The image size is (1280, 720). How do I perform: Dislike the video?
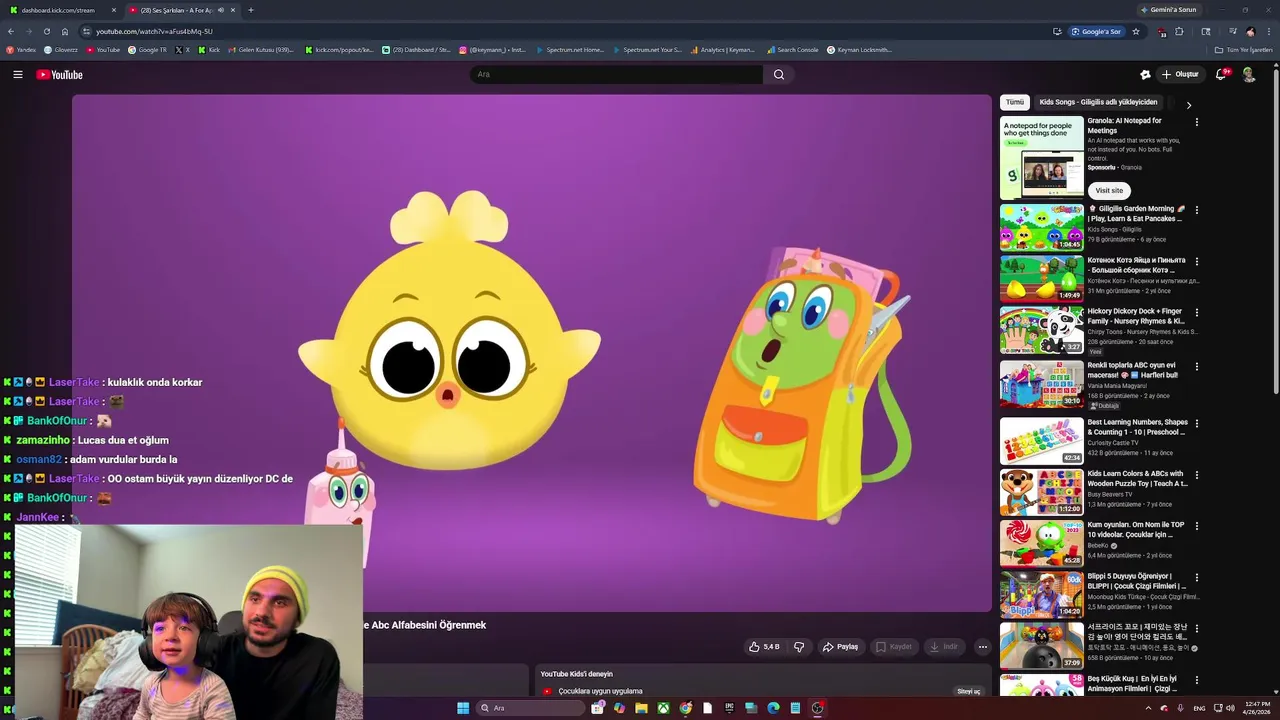pyautogui.click(x=799, y=647)
